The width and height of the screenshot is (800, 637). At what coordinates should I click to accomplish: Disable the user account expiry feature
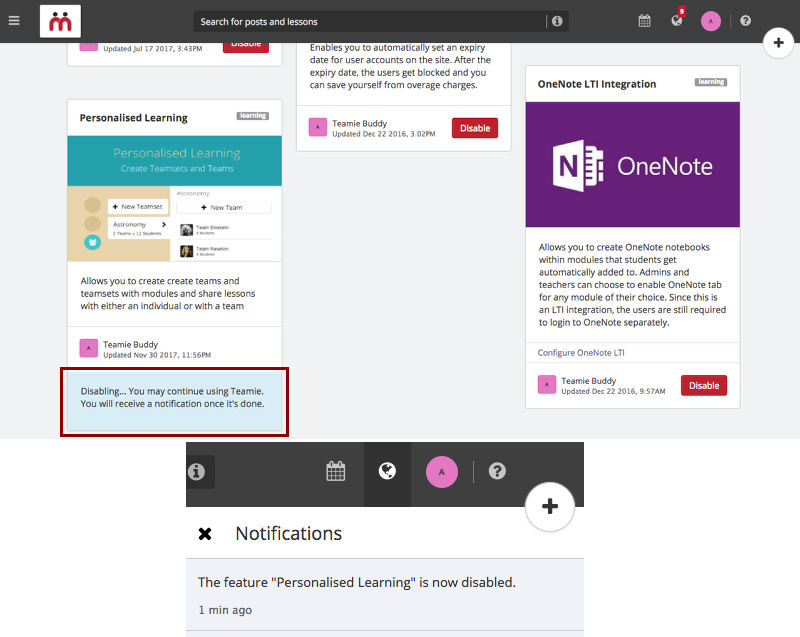pyautogui.click(x=474, y=128)
